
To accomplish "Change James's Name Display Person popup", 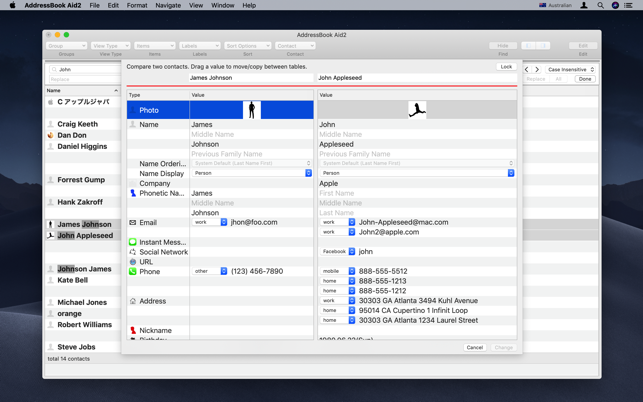I will coord(252,173).
